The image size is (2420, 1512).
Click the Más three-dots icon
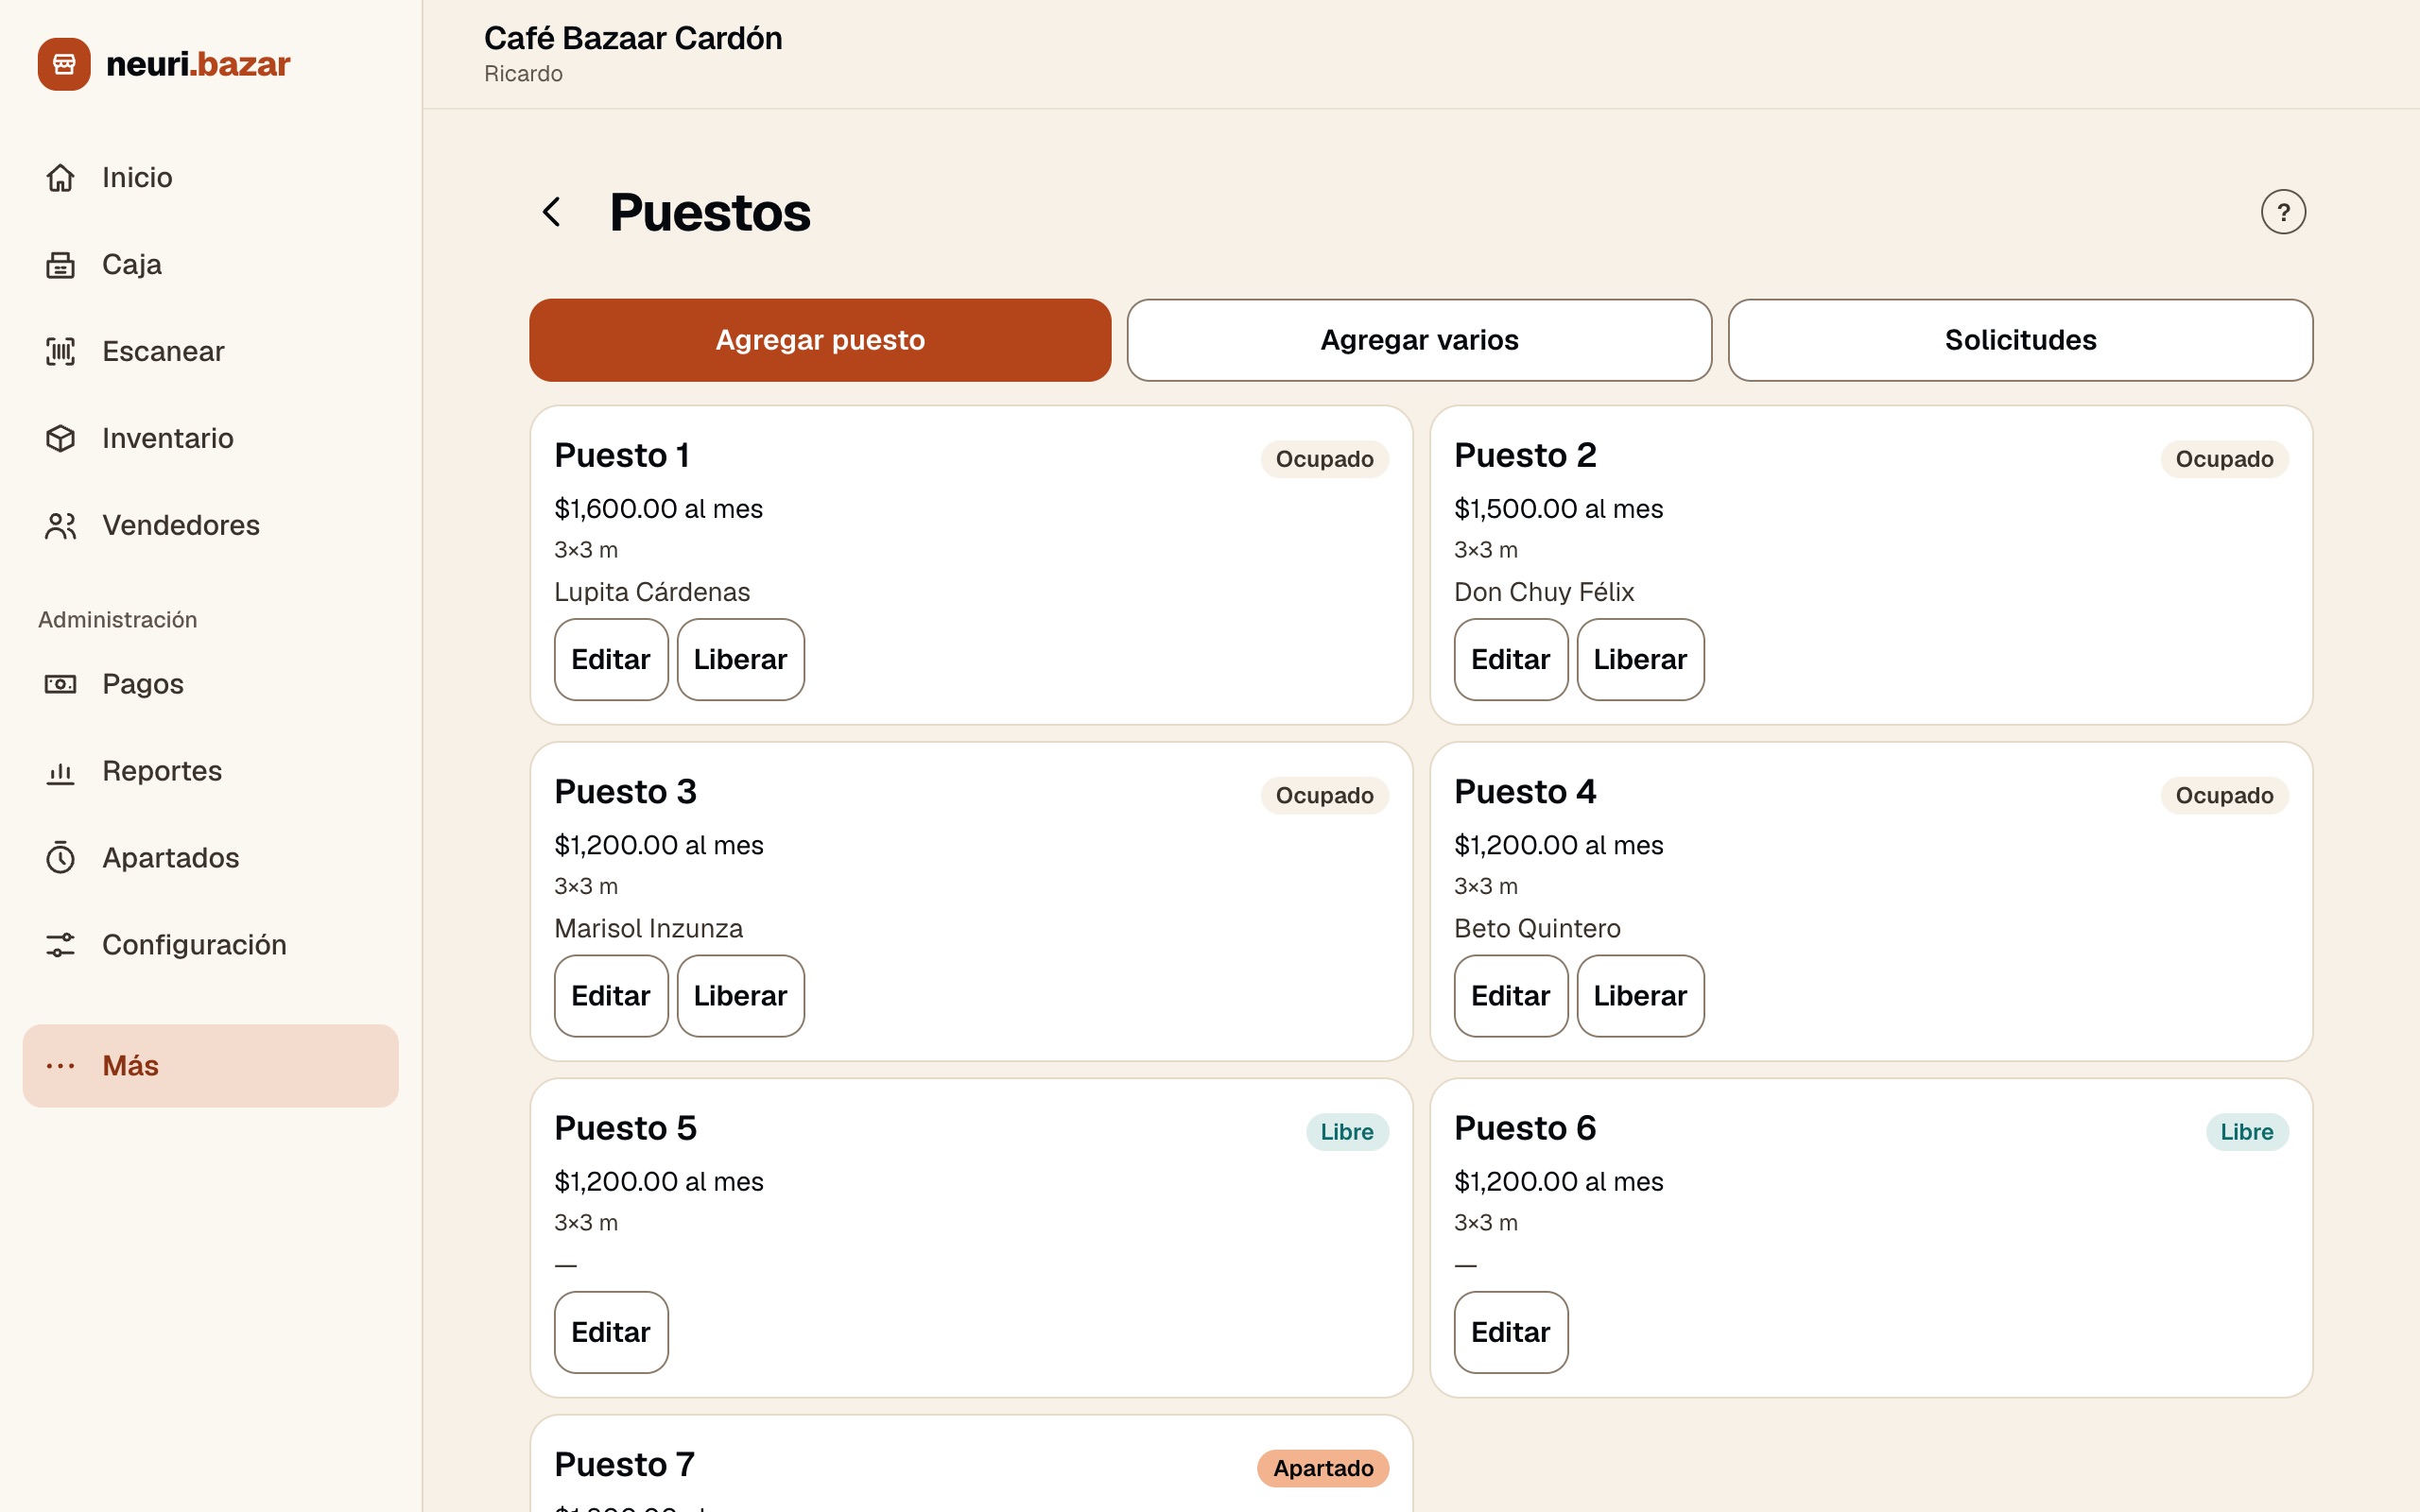pos(60,1066)
